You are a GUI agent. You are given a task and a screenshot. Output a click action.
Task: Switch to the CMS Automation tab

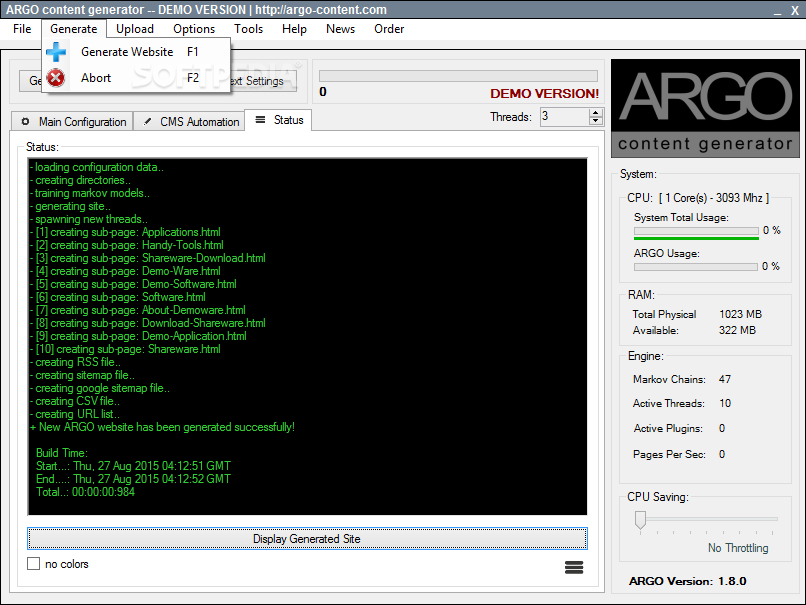(189, 122)
